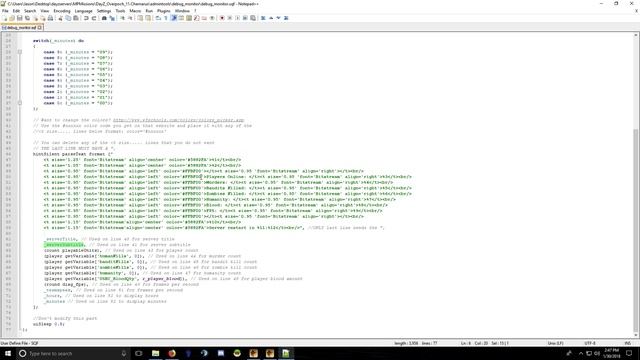Start macro recording with red record icon
The height and width of the screenshot is (360, 640).
click(x=222, y=18)
